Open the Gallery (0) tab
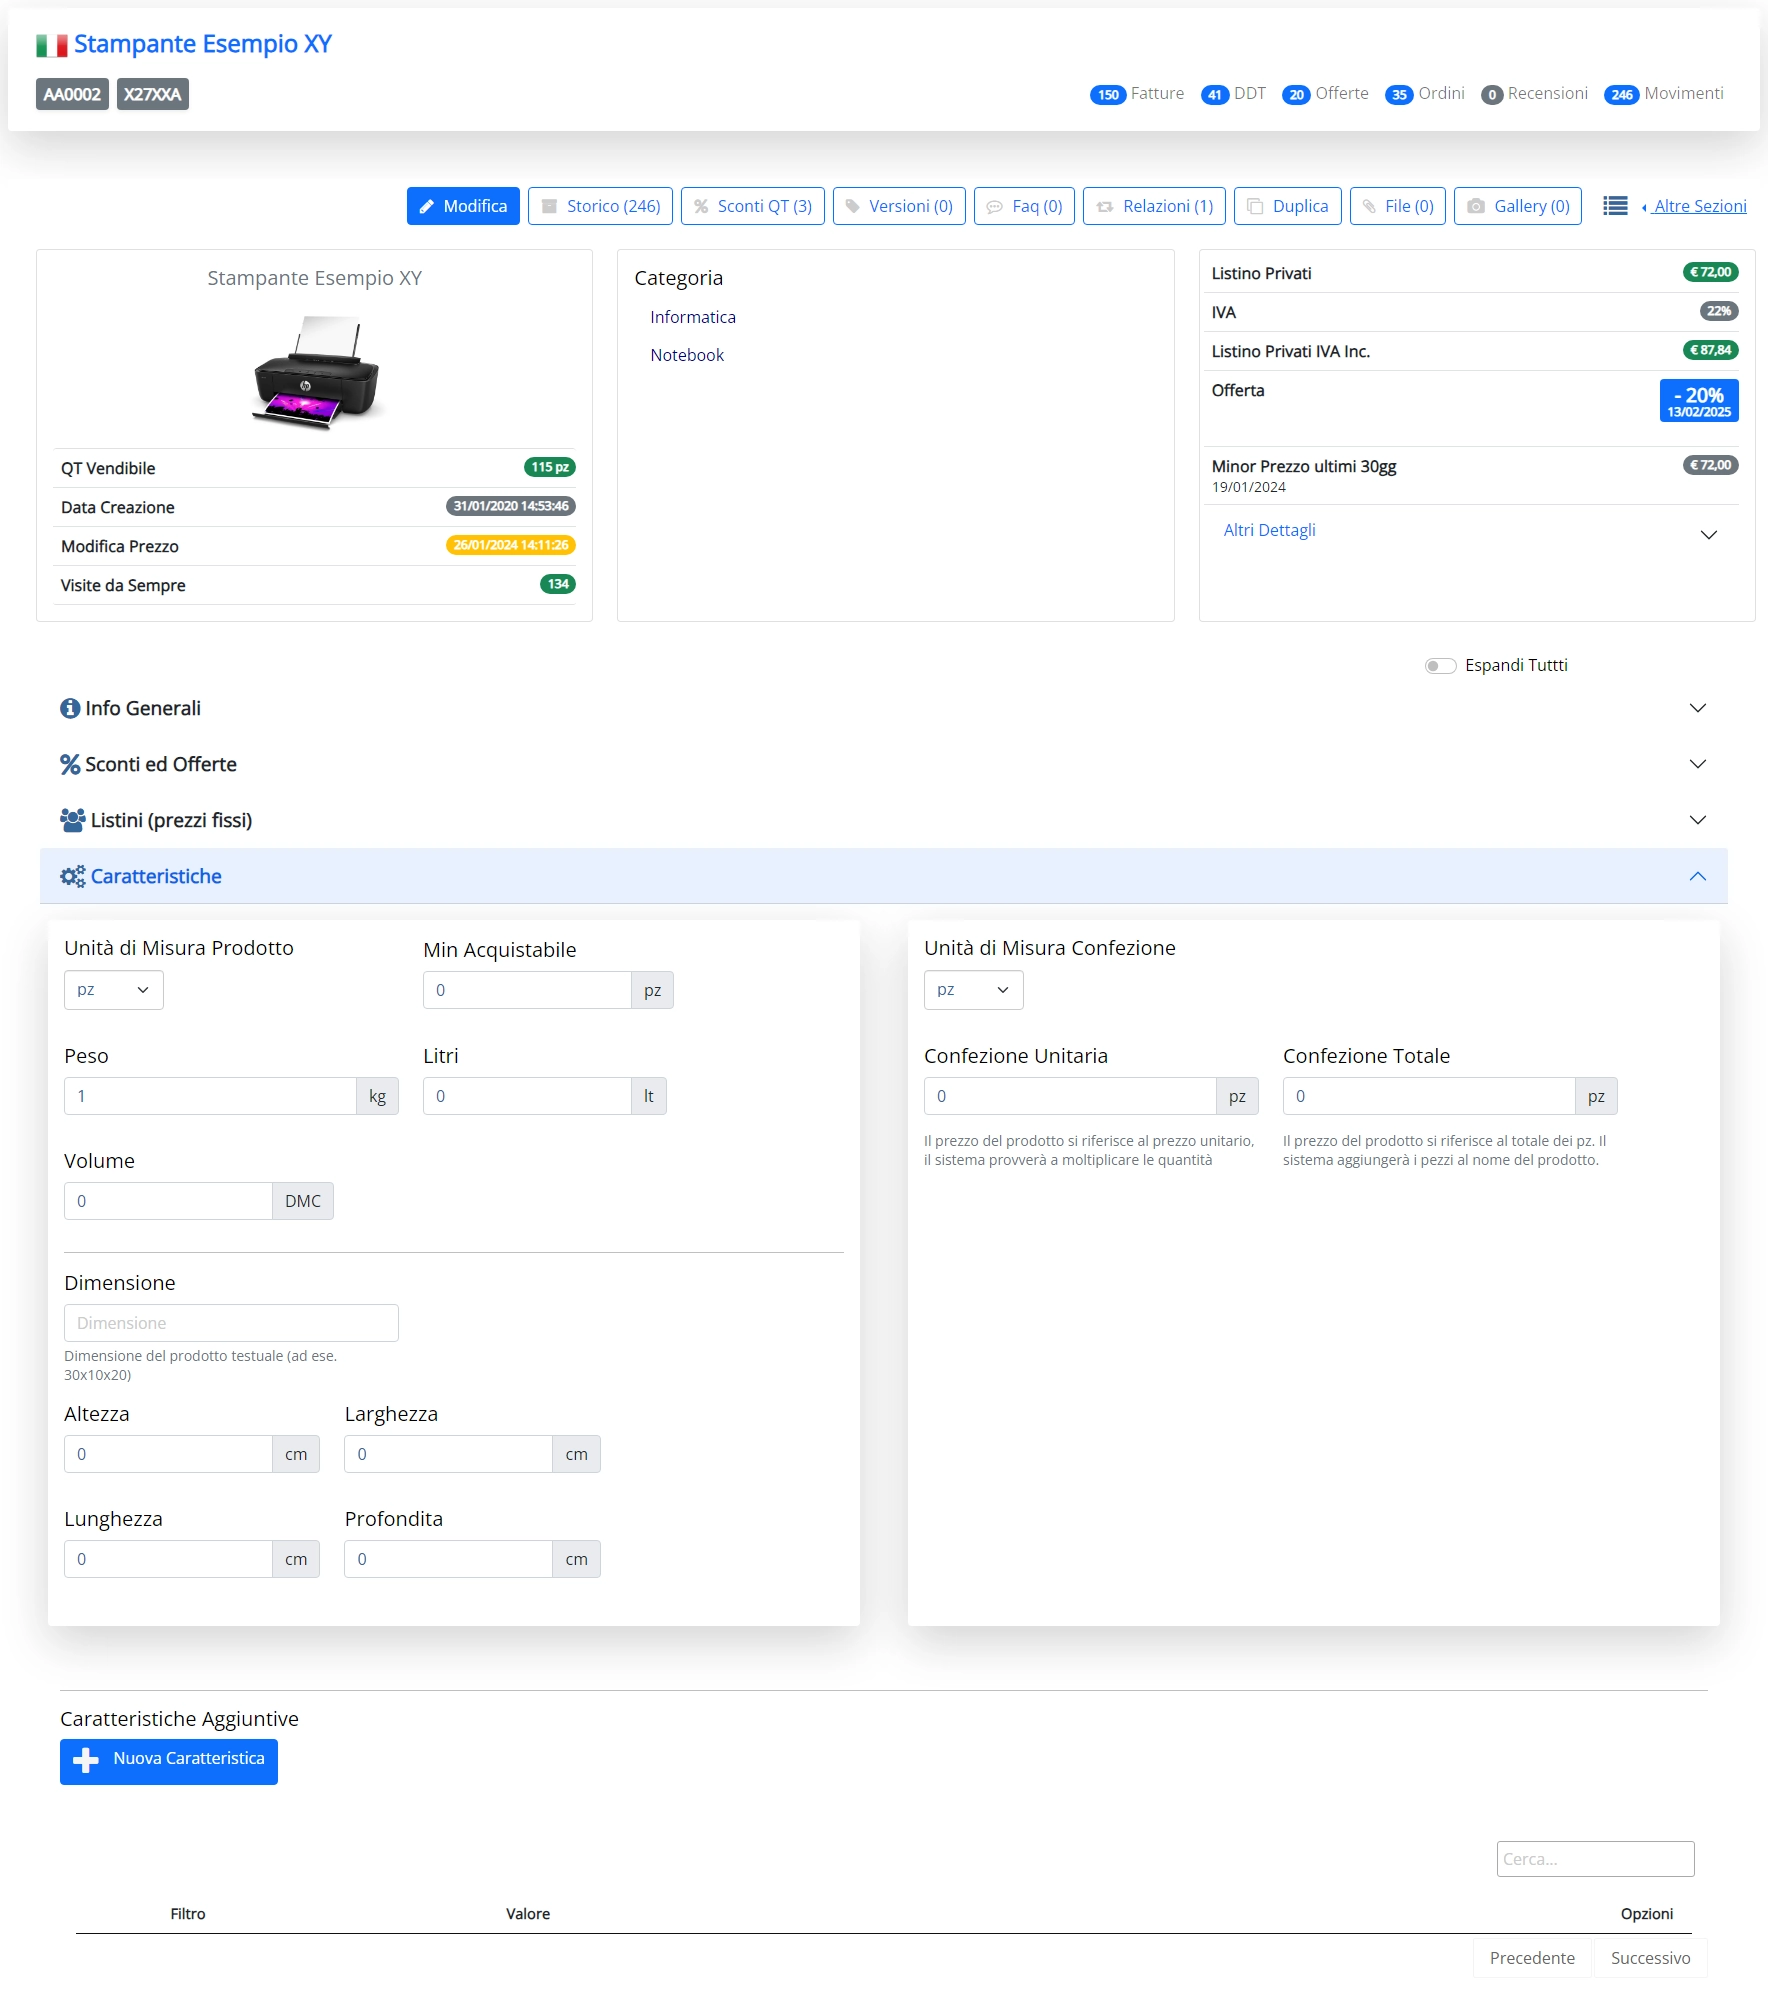 pyautogui.click(x=1517, y=206)
